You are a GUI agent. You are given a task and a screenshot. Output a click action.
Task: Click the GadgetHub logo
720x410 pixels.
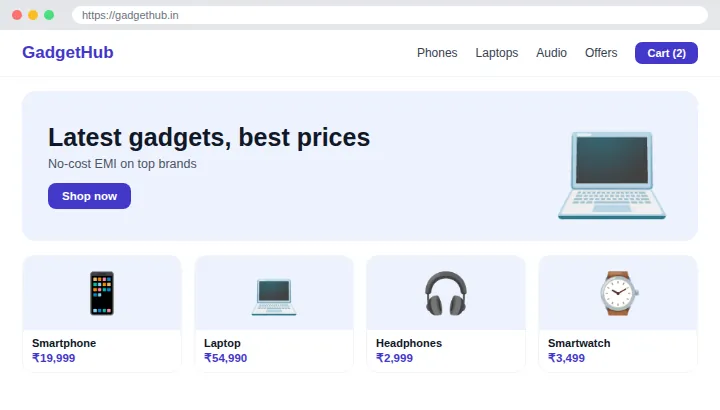point(68,52)
